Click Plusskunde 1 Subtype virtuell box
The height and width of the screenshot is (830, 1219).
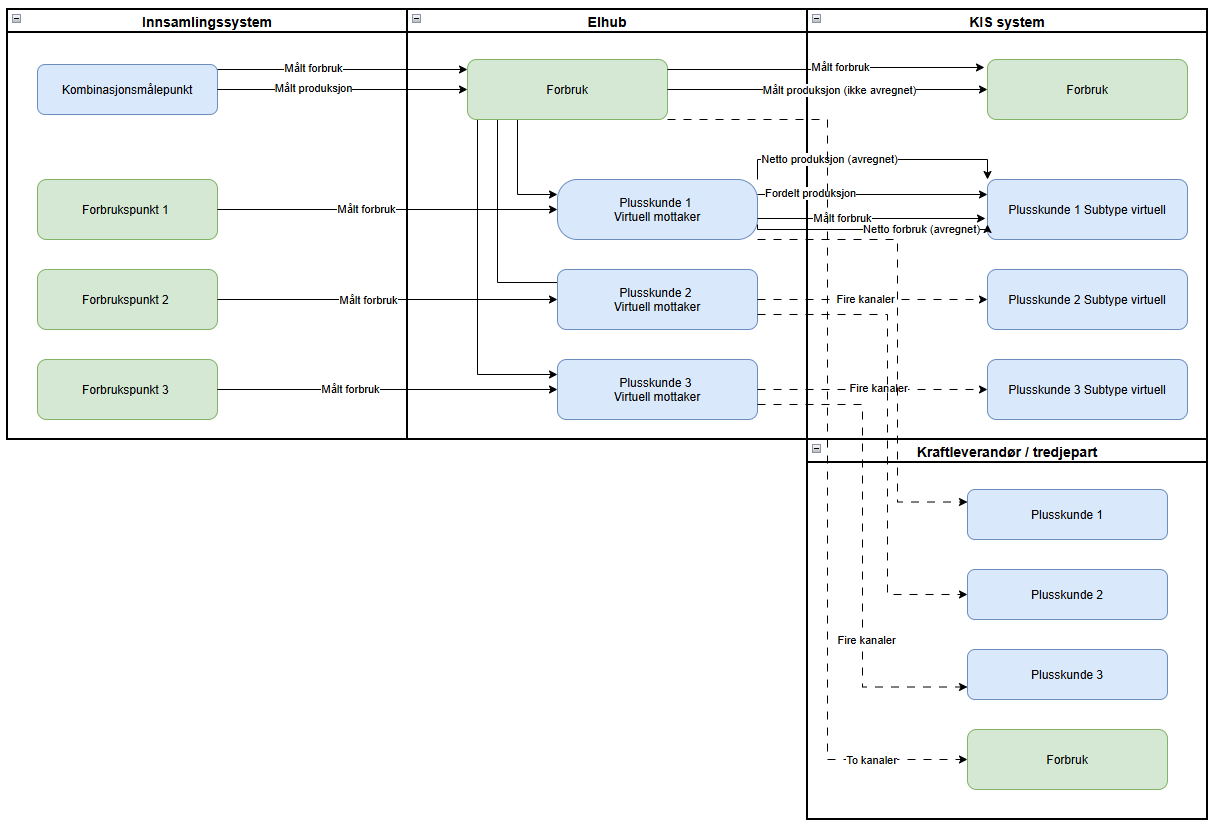(x=1087, y=210)
